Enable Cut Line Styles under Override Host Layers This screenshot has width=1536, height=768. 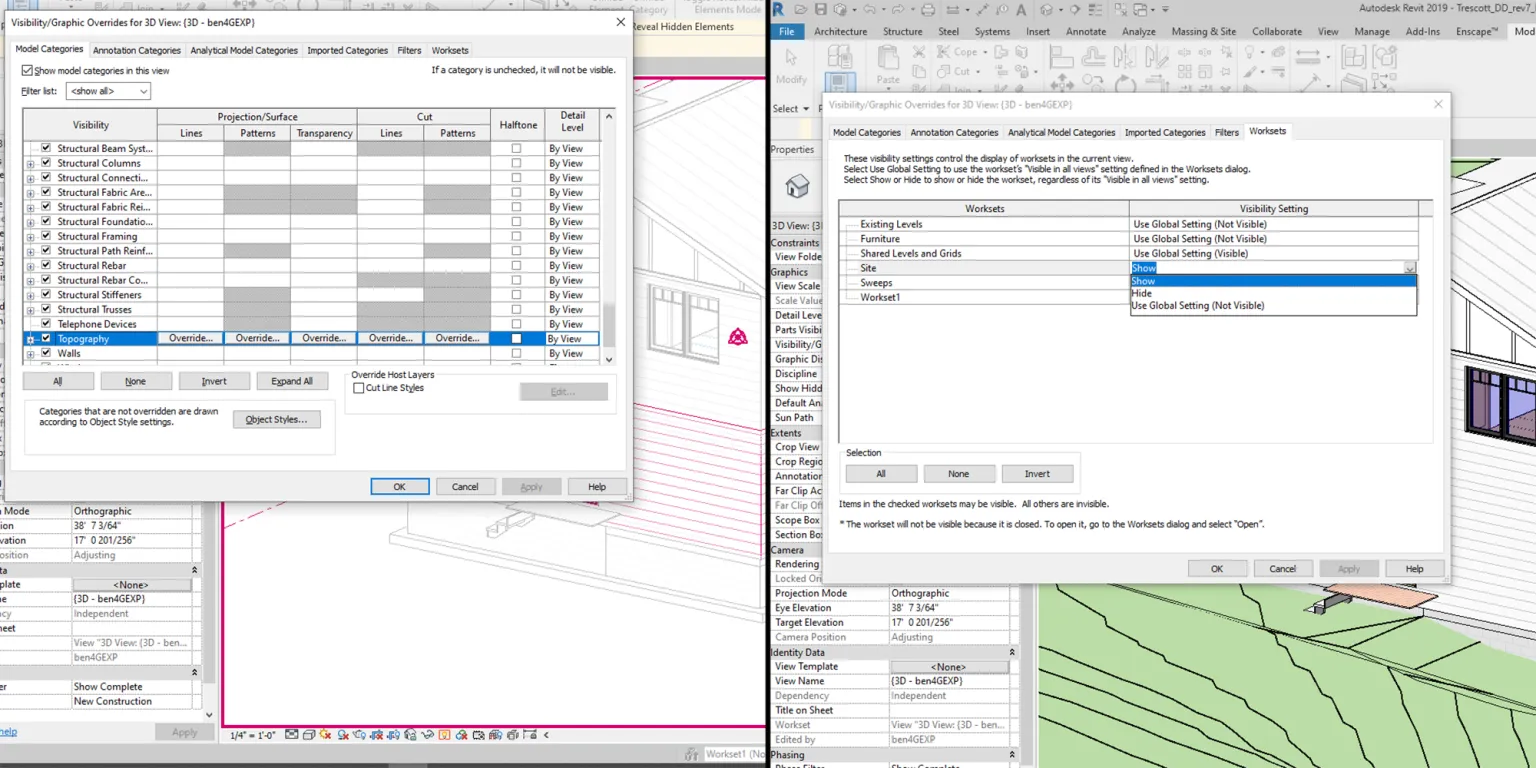point(358,388)
